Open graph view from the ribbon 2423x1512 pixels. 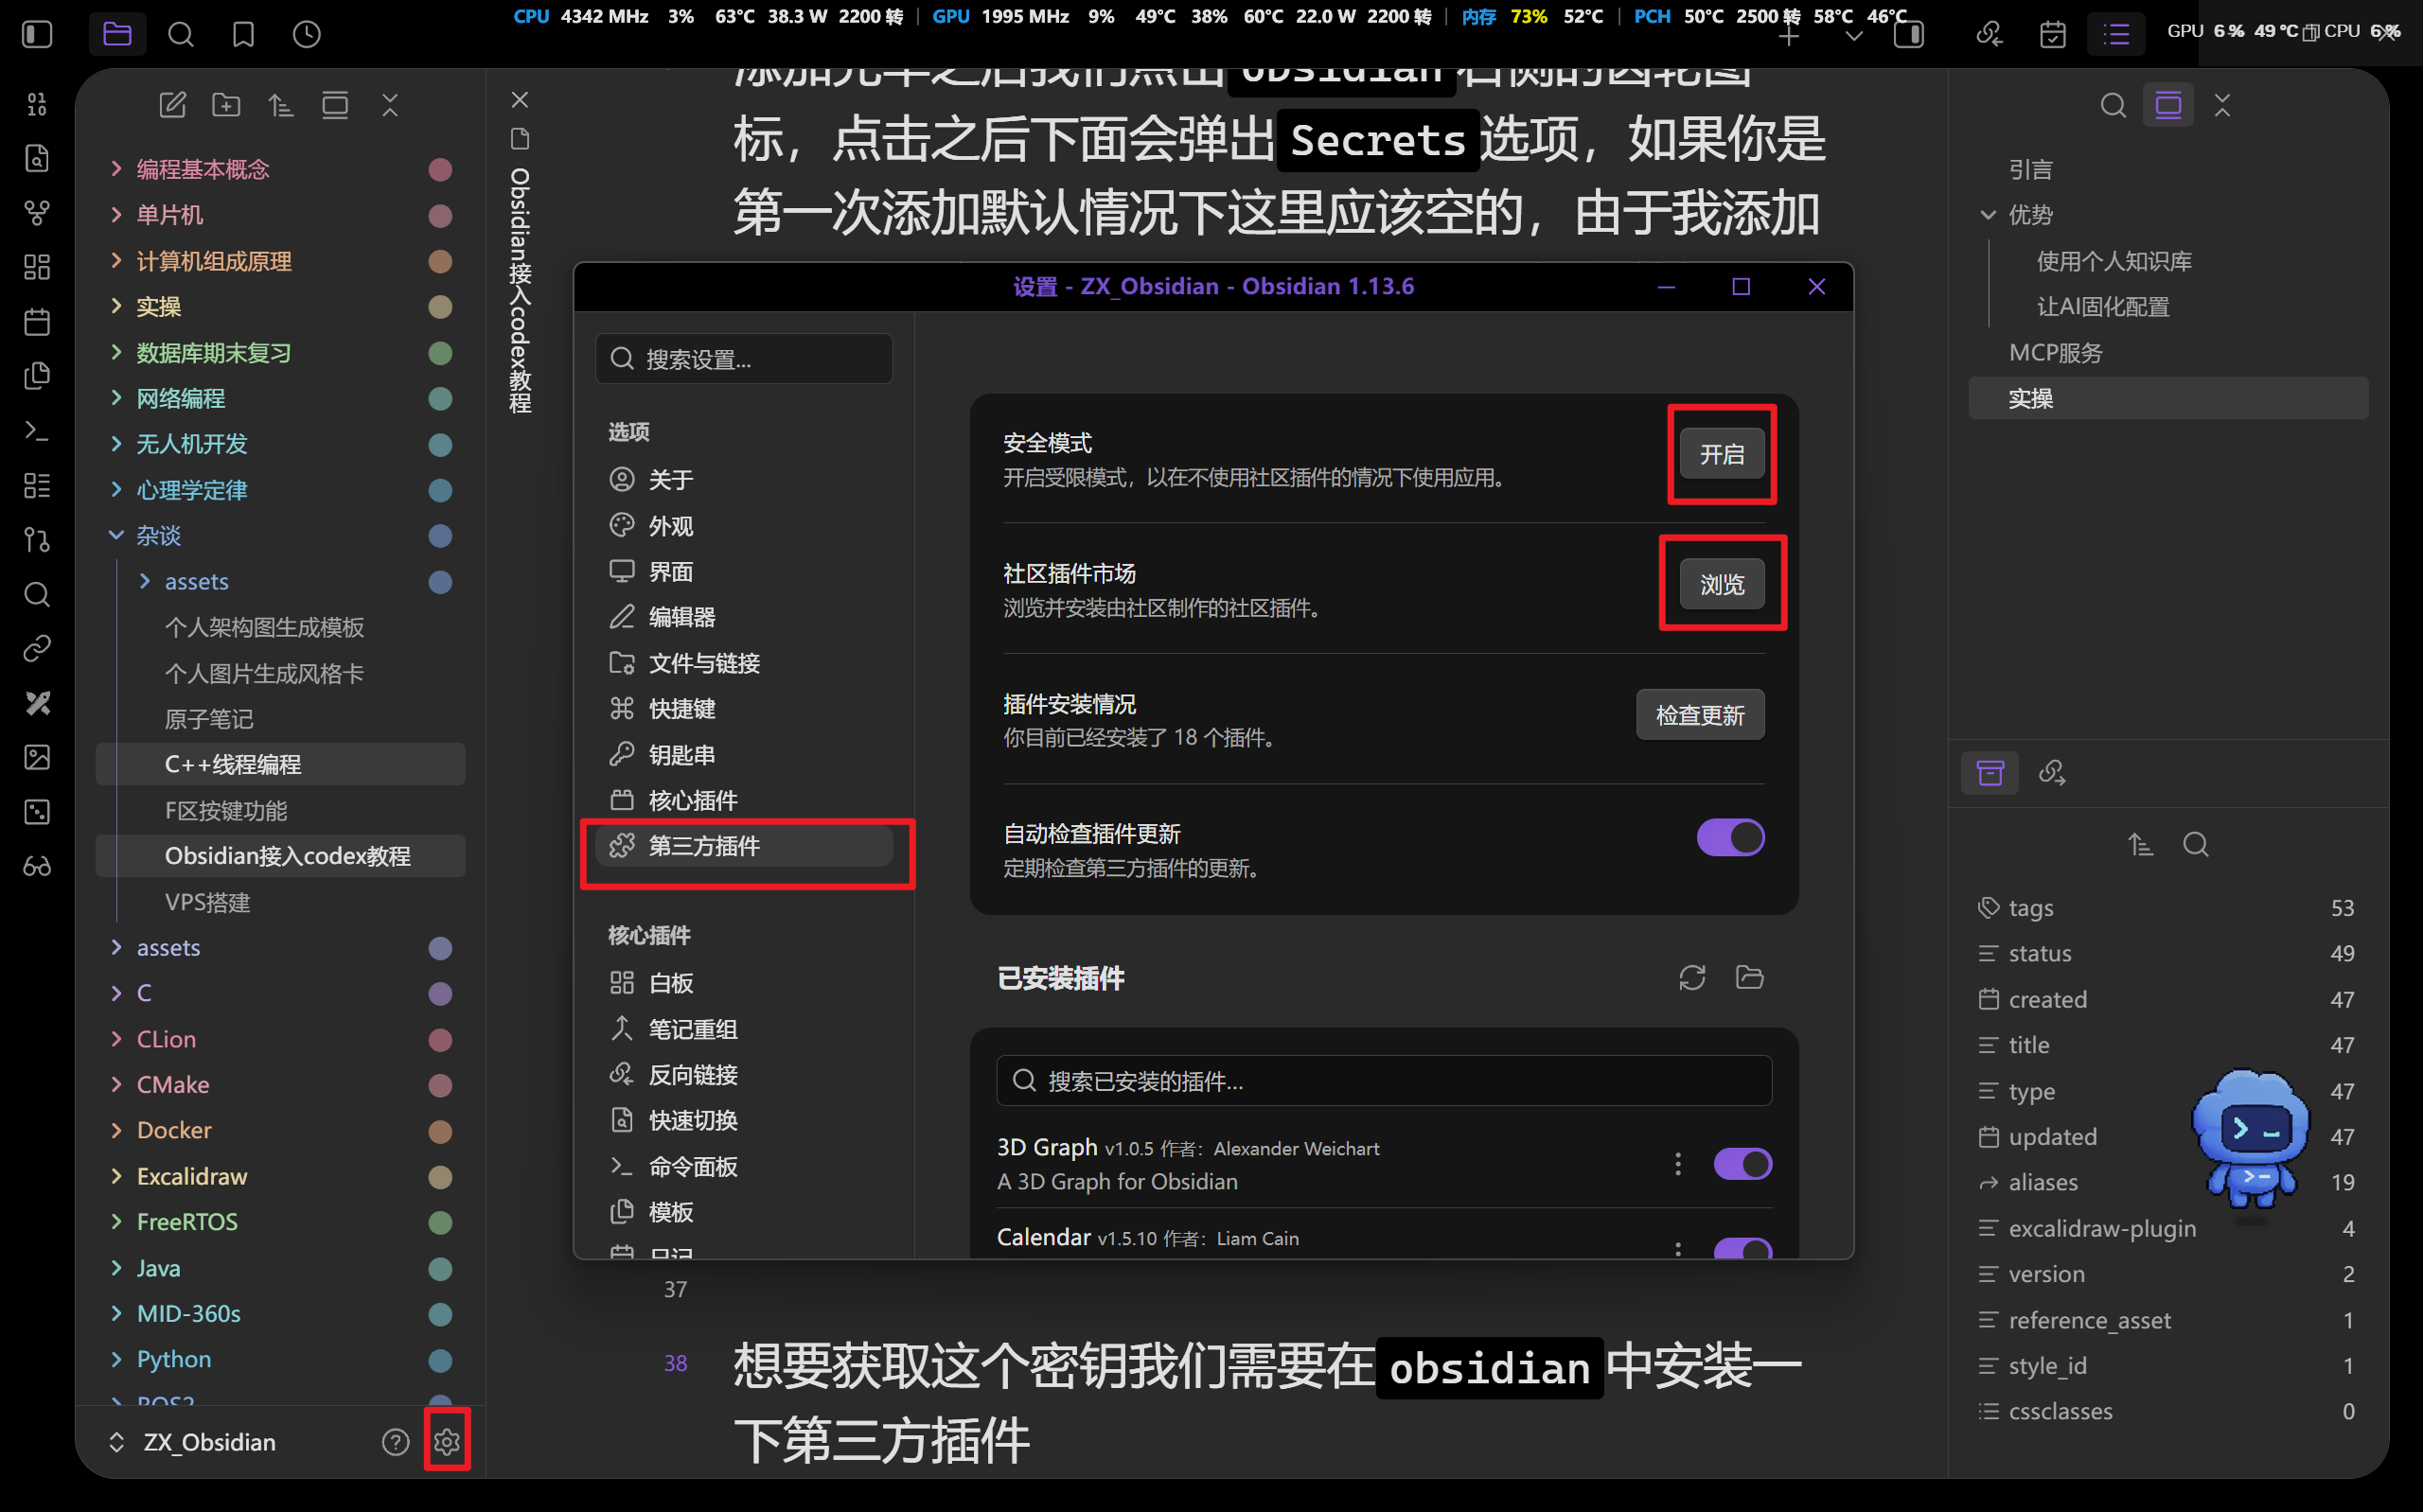(37, 212)
